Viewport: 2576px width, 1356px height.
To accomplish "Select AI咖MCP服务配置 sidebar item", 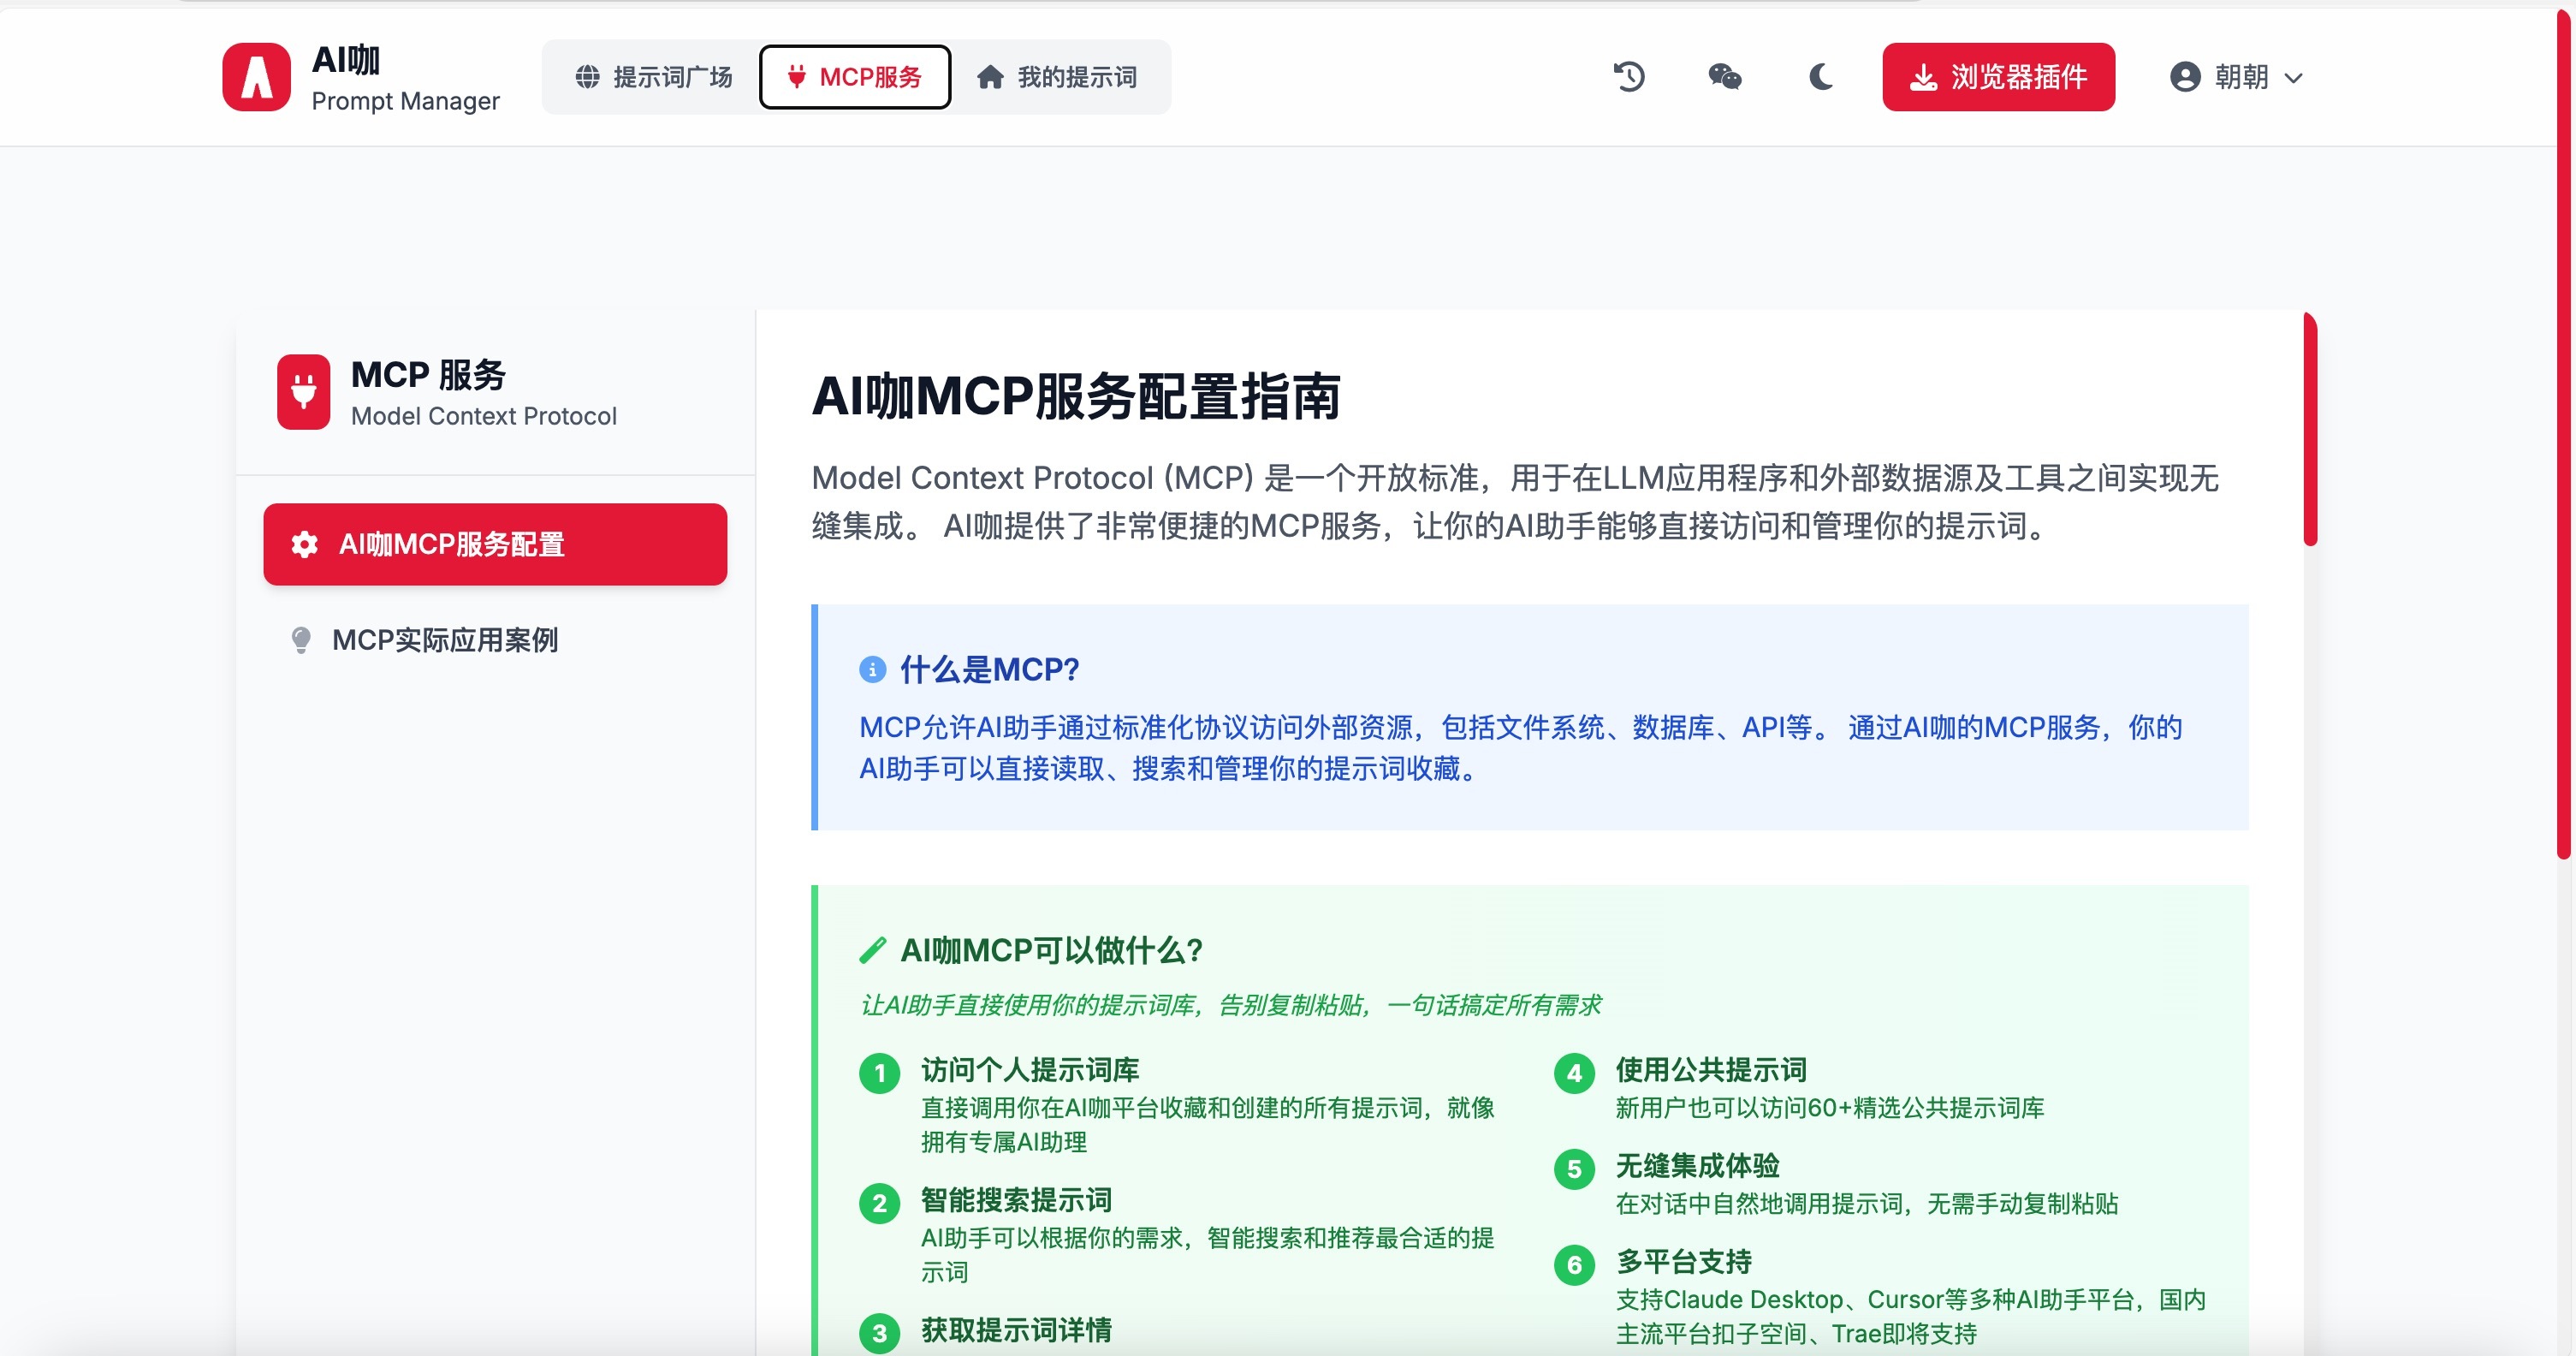I will [495, 544].
